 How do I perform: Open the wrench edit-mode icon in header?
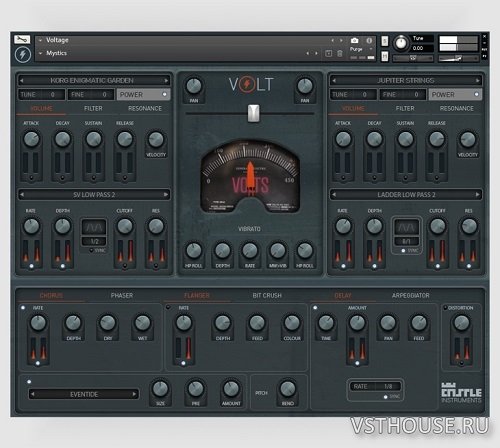(22, 40)
